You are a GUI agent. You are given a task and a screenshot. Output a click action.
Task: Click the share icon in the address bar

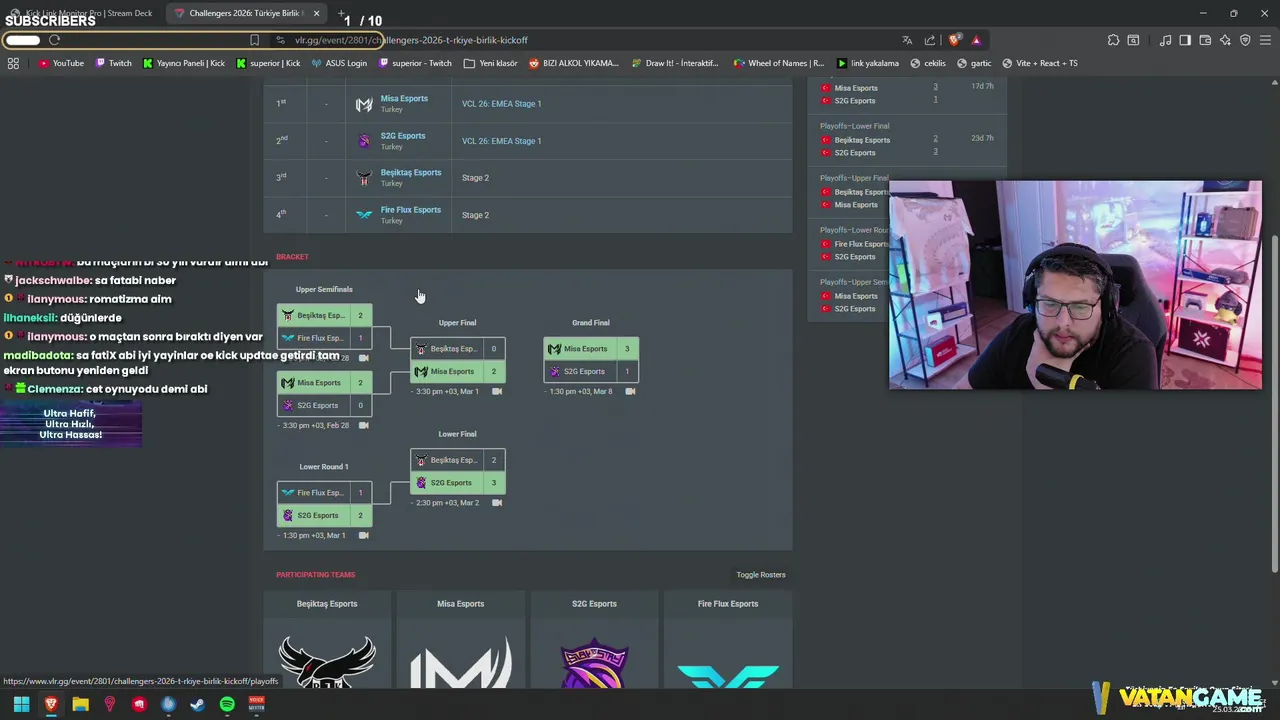tap(930, 40)
